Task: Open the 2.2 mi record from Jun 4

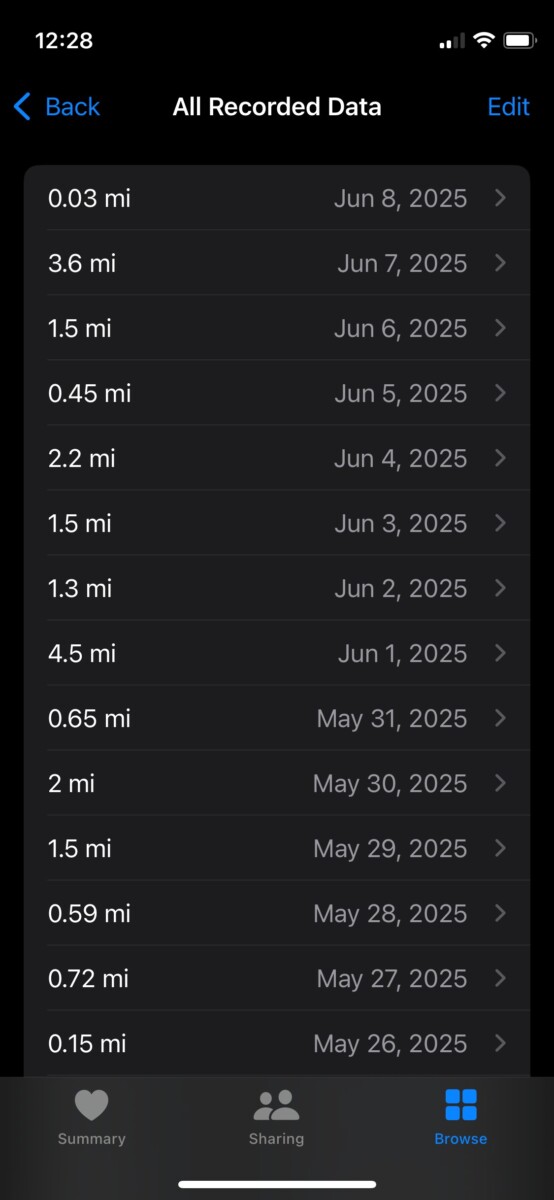Action: pyautogui.click(x=277, y=458)
